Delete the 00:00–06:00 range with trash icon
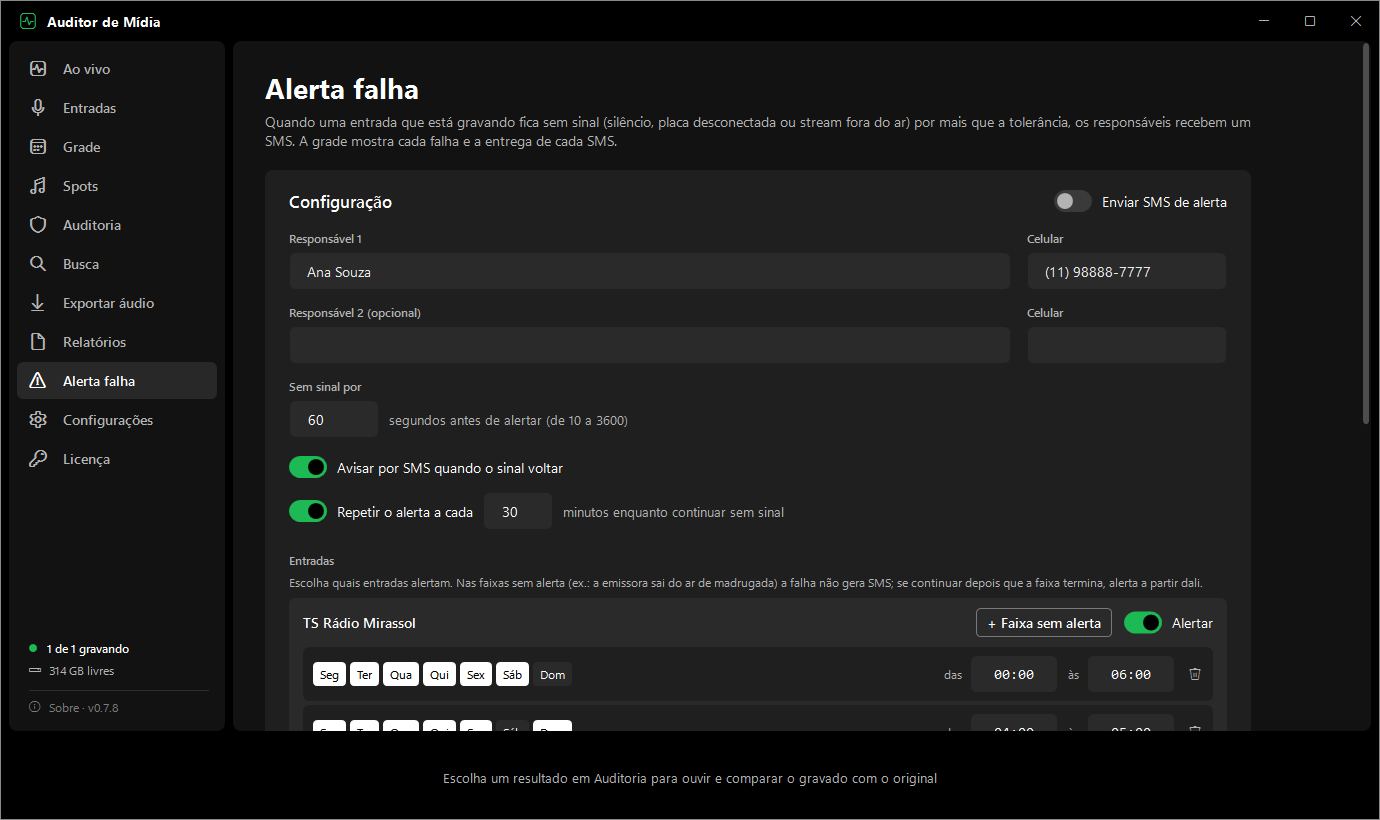 [1194, 674]
